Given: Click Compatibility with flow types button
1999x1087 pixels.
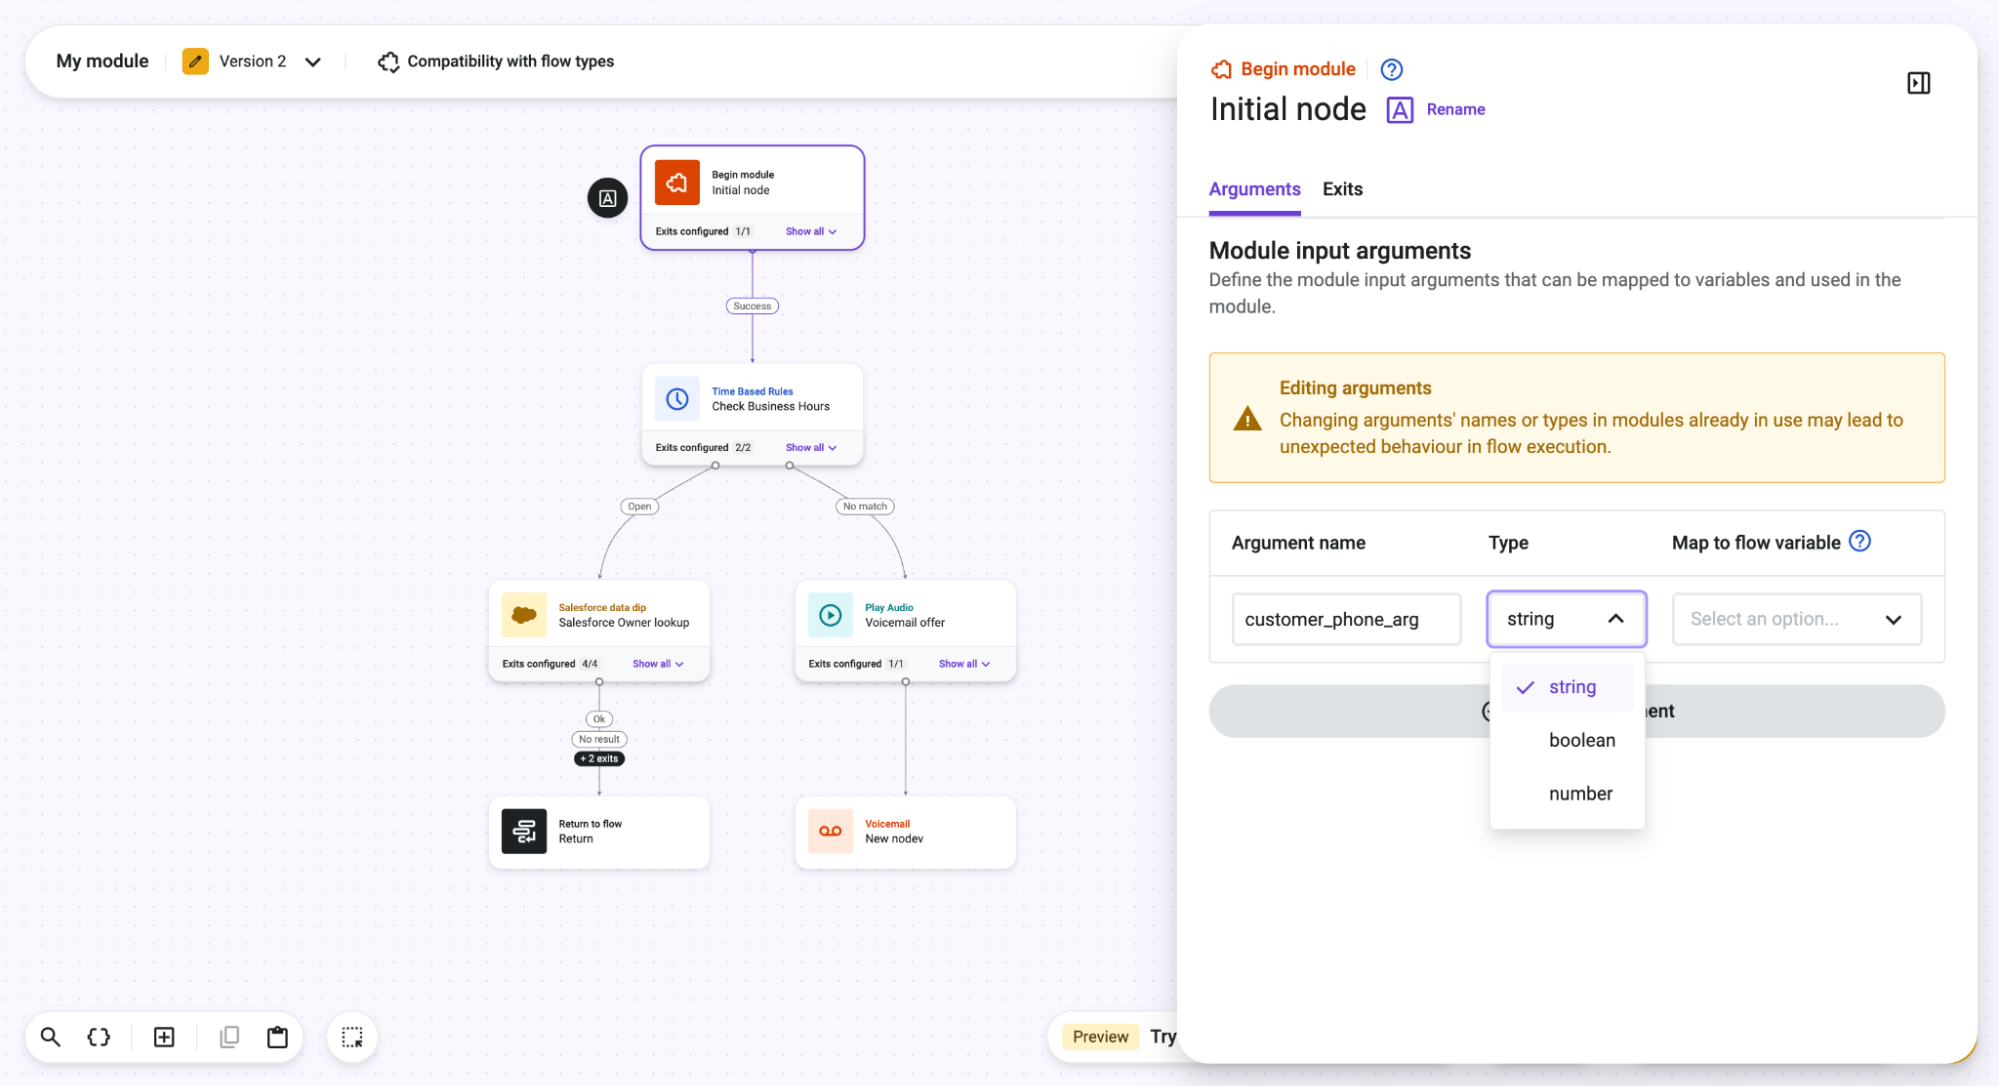Looking at the screenshot, I should 496,61.
